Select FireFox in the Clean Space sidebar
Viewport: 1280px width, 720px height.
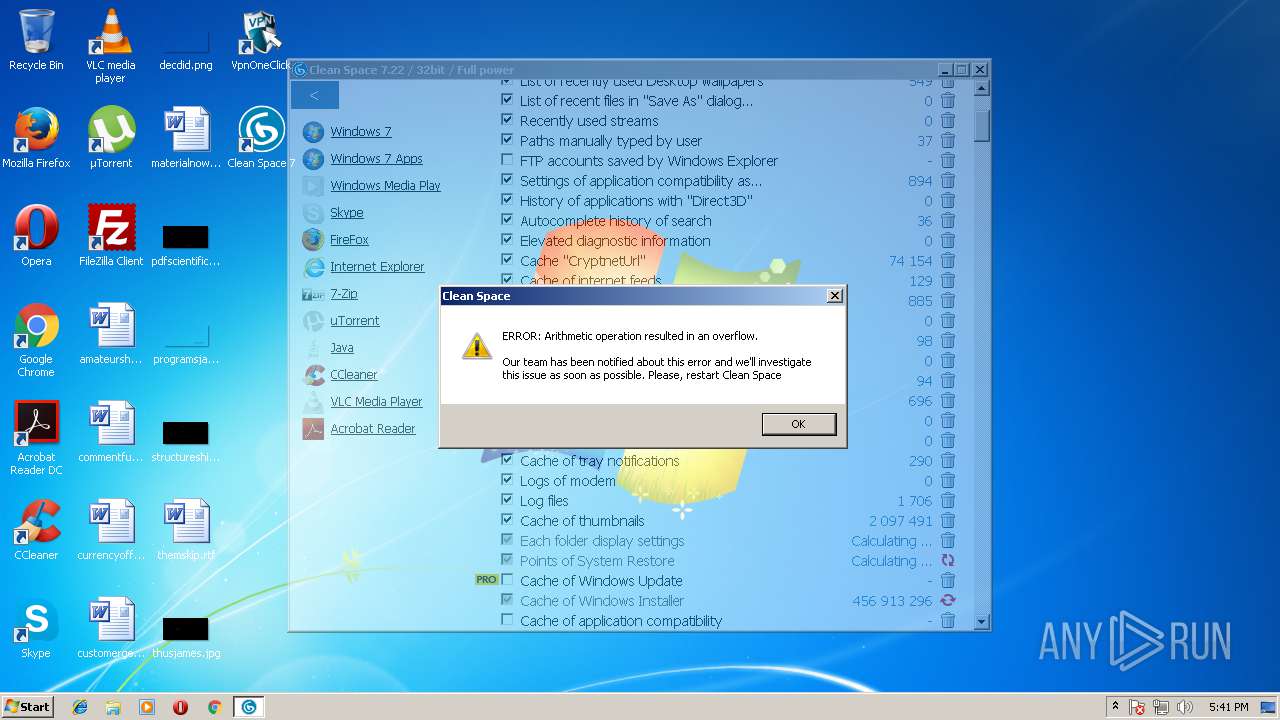(349, 240)
